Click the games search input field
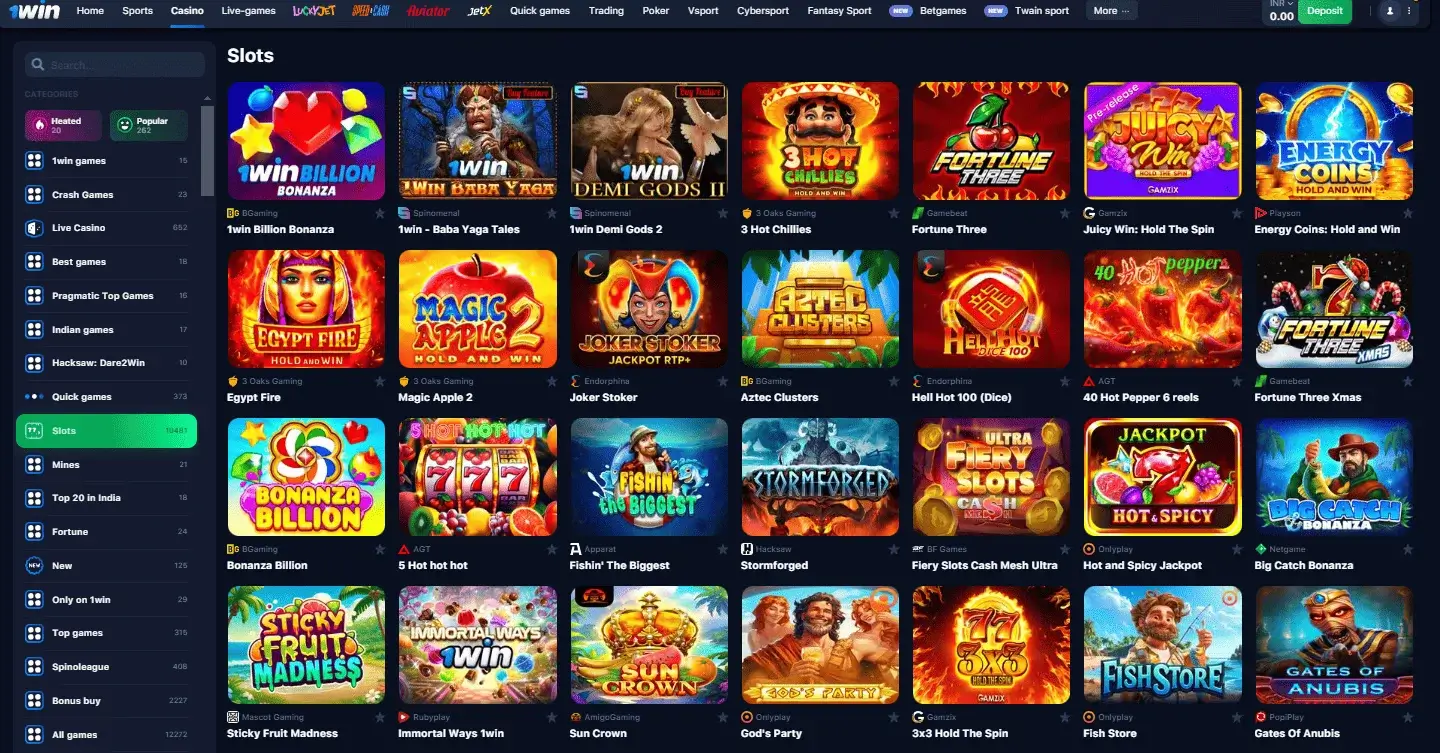The height and width of the screenshot is (753, 1440). [x=115, y=65]
